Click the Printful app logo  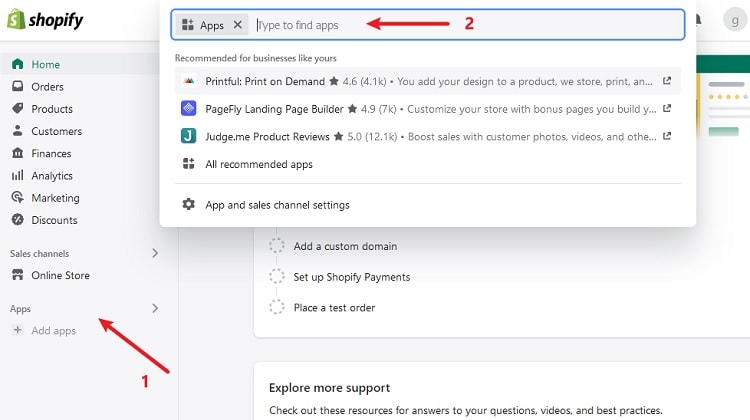click(x=188, y=81)
